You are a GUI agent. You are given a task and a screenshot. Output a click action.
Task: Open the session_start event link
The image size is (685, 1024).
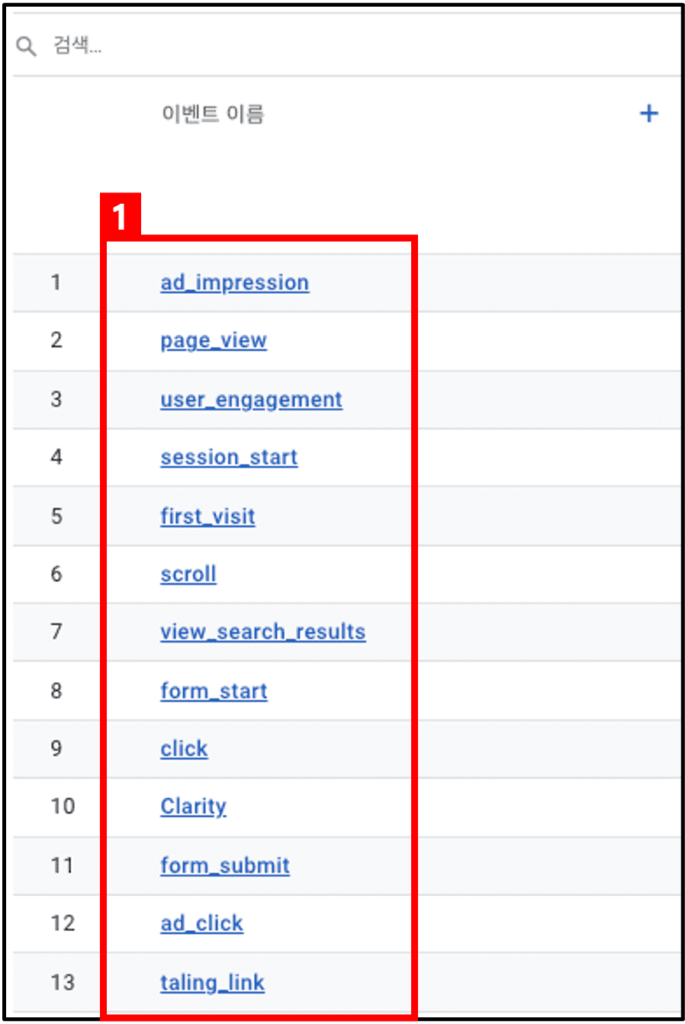pos(229,457)
